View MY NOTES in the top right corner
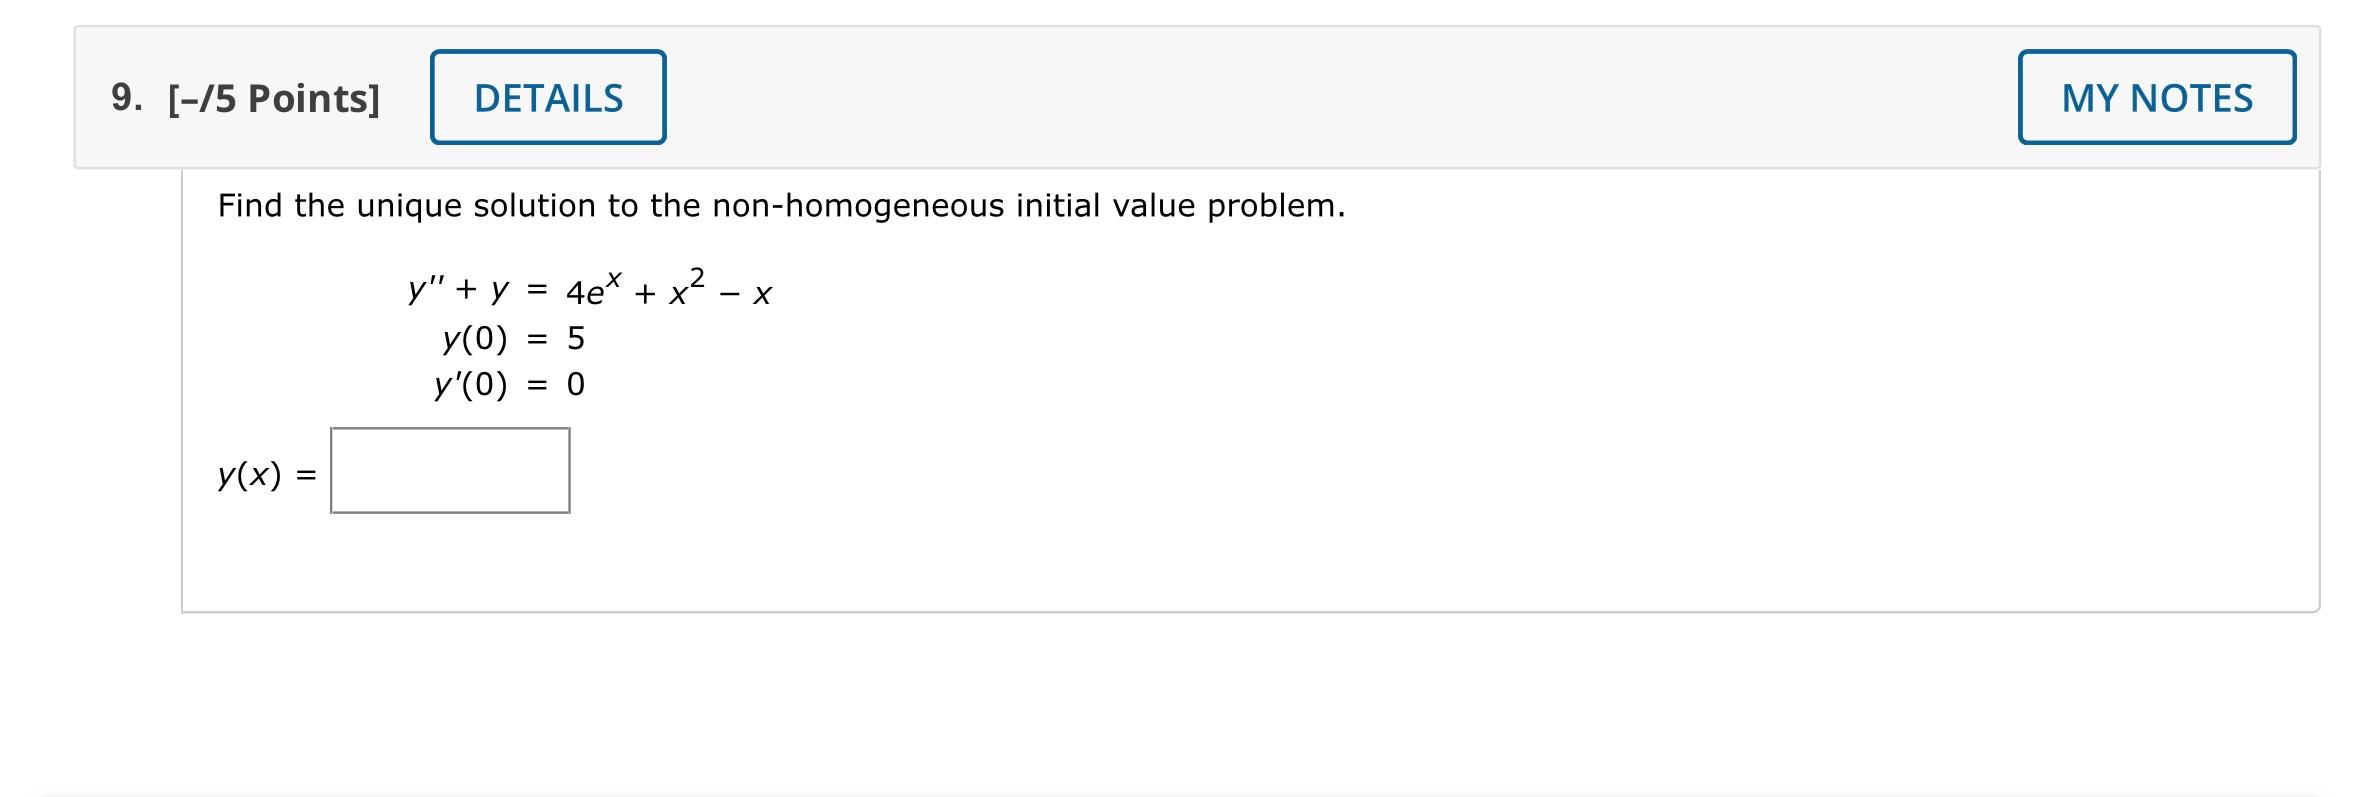The height and width of the screenshot is (797, 2360). tap(2157, 97)
